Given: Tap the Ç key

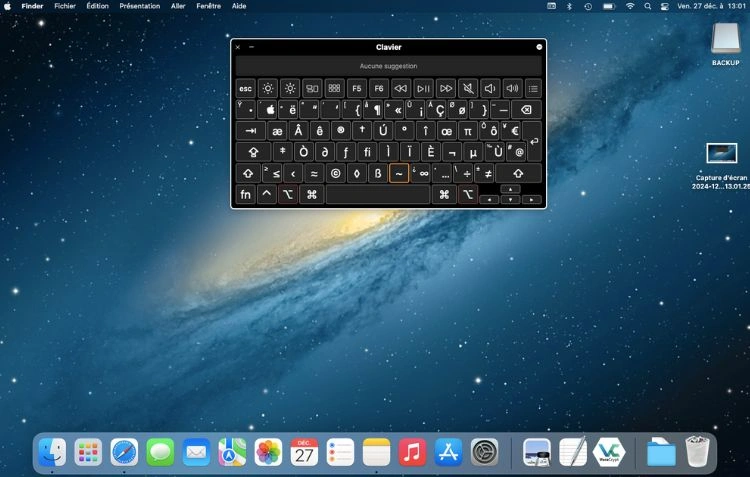Looking at the screenshot, I should coord(437,110).
